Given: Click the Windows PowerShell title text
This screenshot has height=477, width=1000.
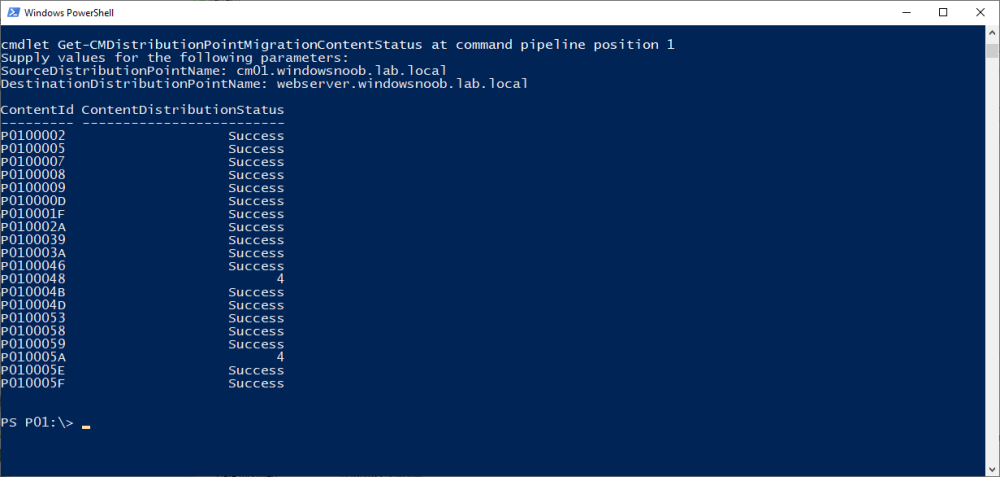Looking at the screenshot, I should pos(69,12).
